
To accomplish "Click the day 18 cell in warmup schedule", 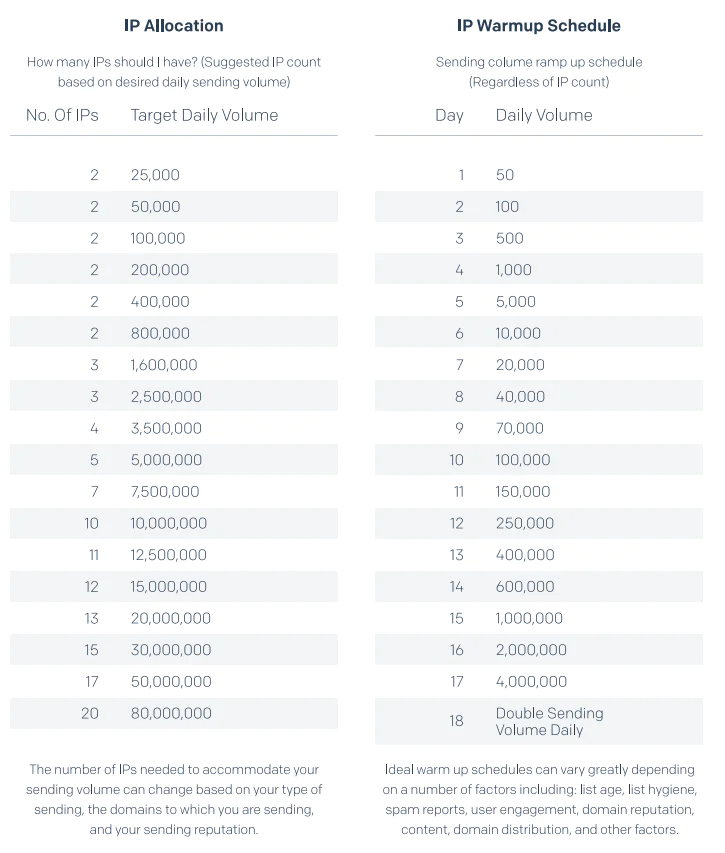I will click(456, 721).
